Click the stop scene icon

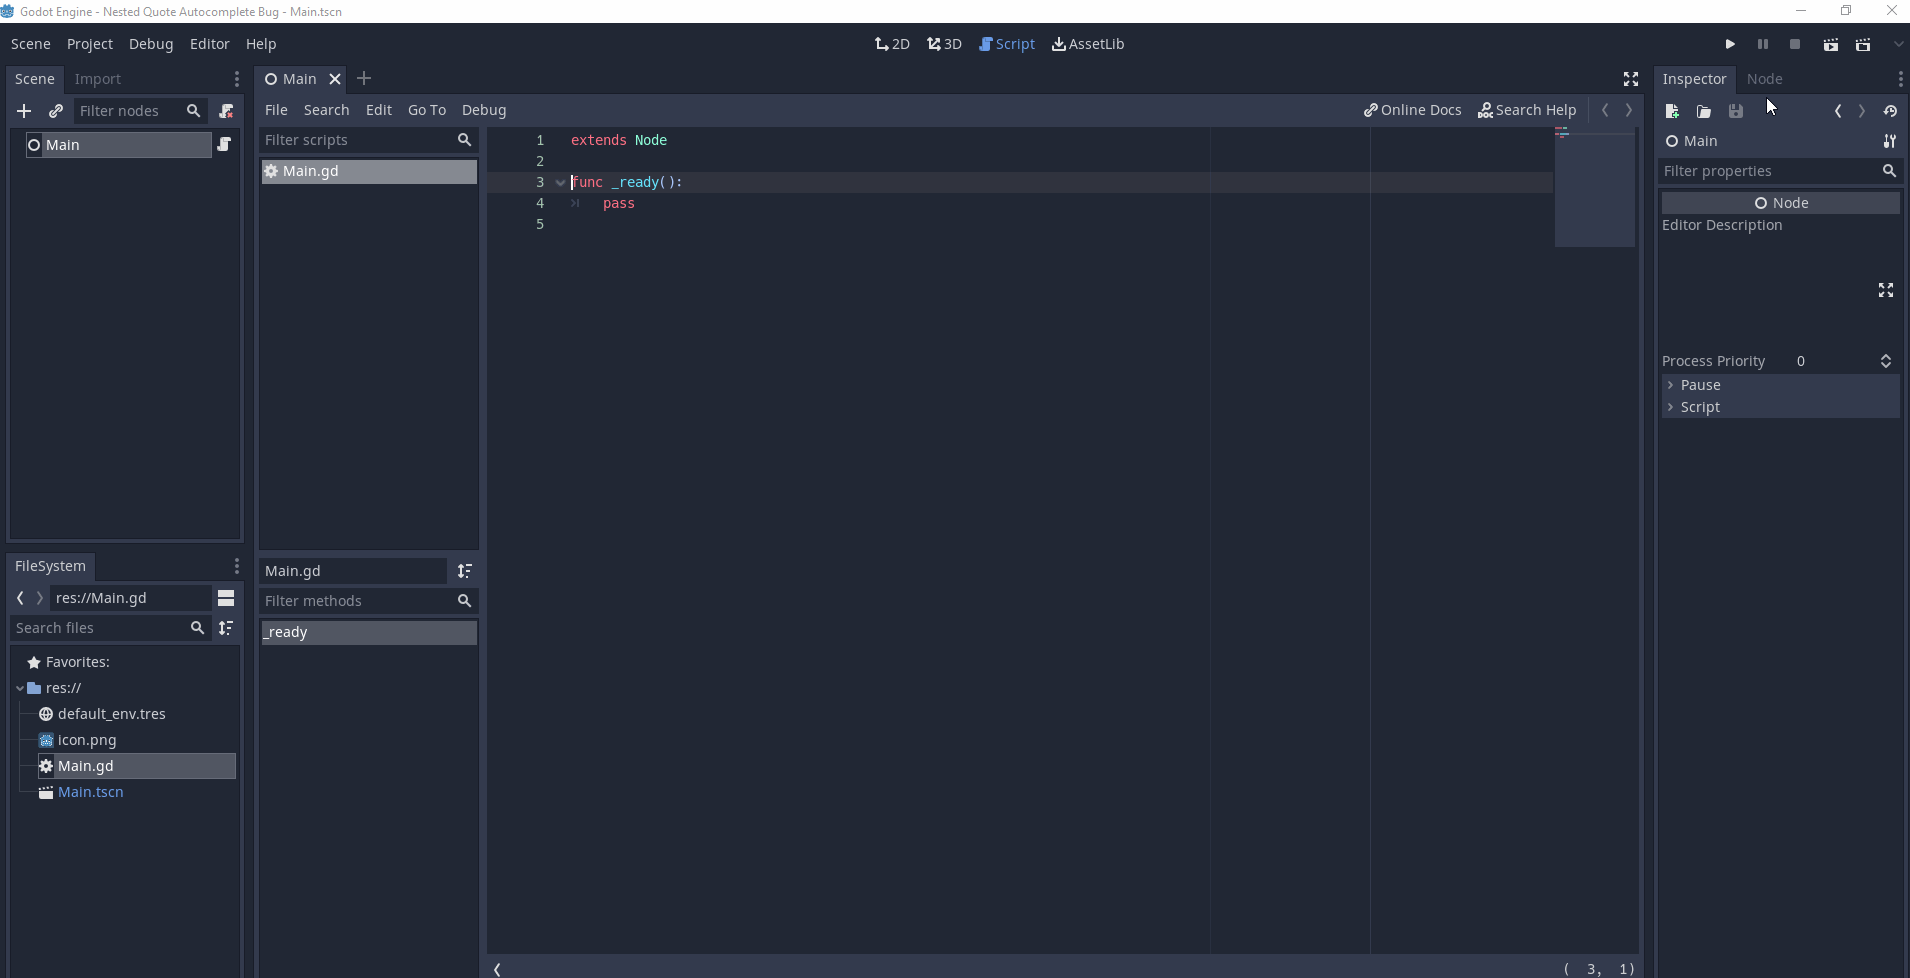(x=1795, y=44)
